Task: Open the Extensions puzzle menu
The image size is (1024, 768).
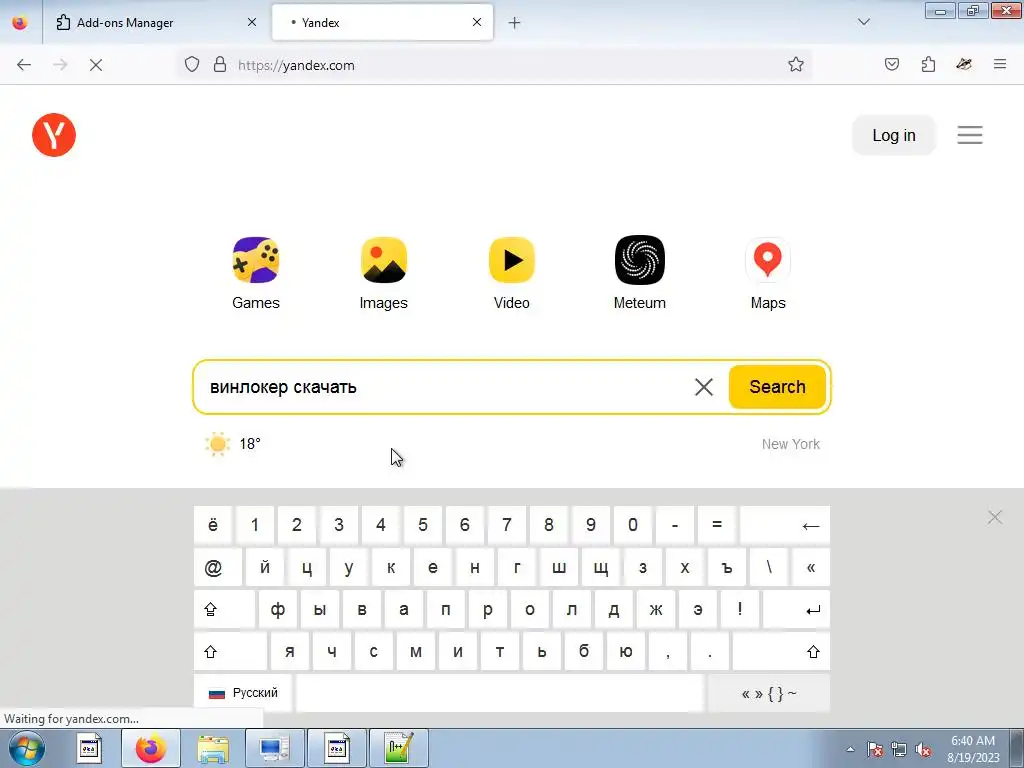Action: [928, 64]
